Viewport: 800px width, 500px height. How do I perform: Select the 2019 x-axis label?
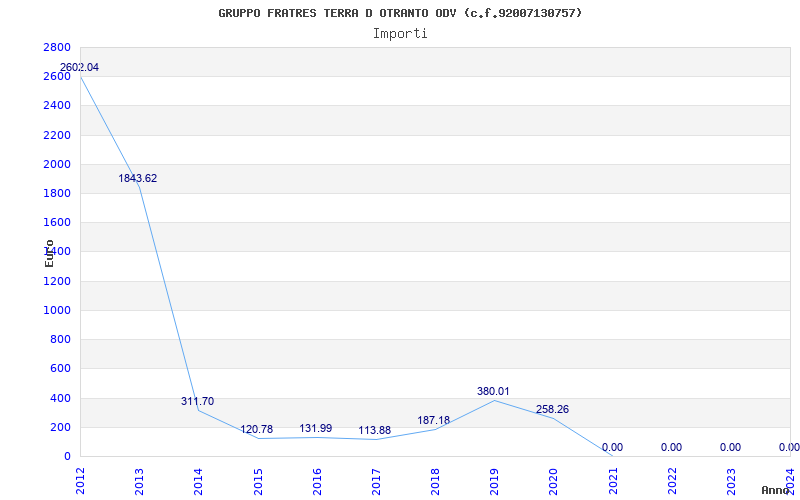tap(494, 481)
